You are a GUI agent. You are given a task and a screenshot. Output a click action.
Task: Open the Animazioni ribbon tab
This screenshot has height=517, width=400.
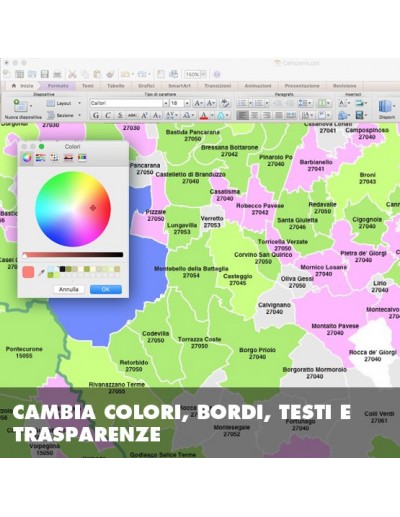tap(258, 86)
